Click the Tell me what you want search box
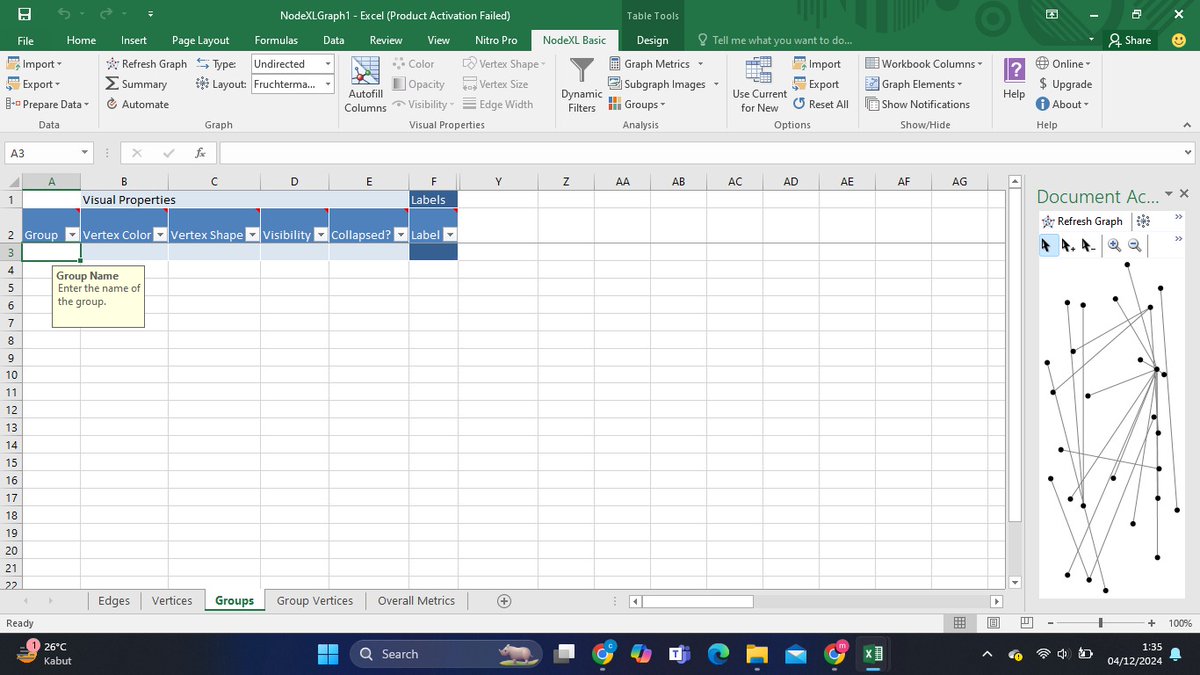 [775, 40]
